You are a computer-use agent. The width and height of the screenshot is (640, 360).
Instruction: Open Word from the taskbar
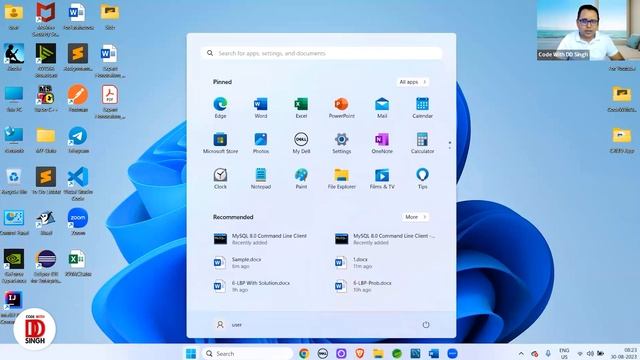[x=434, y=353]
